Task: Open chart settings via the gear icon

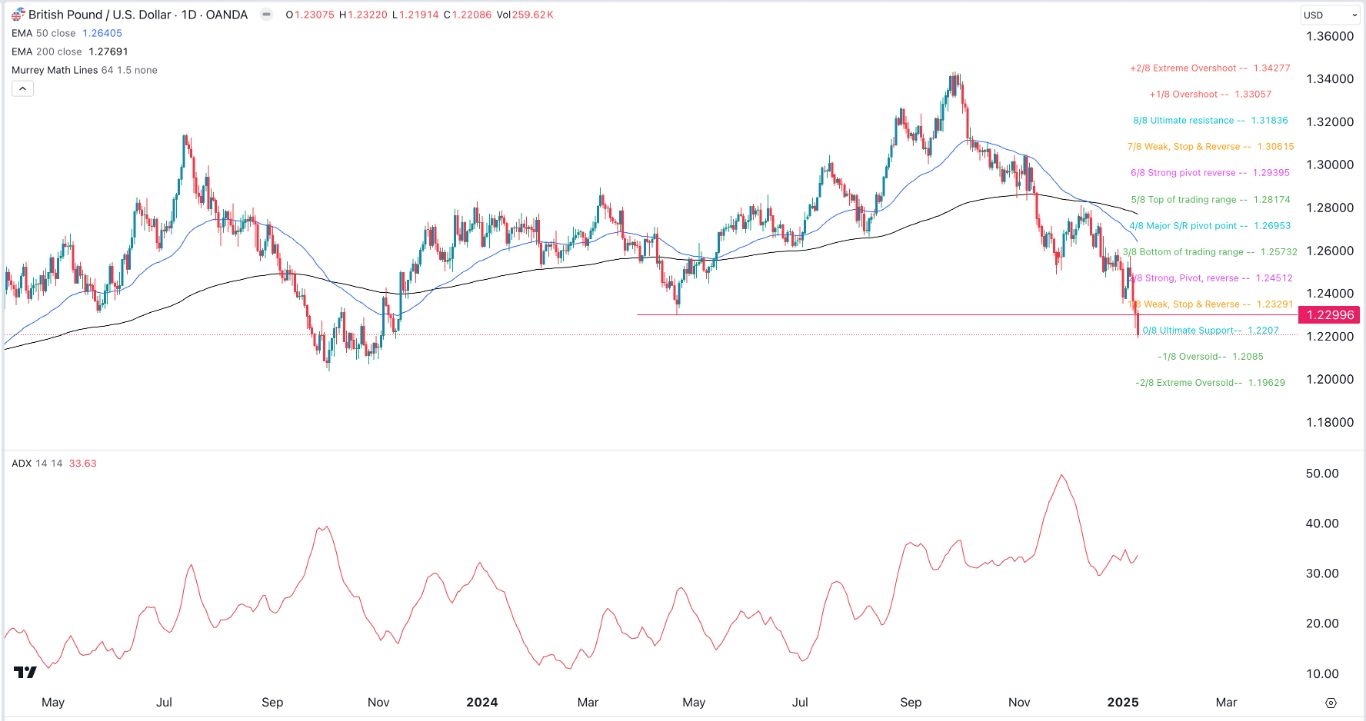Action: pyautogui.click(x=1329, y=703)
